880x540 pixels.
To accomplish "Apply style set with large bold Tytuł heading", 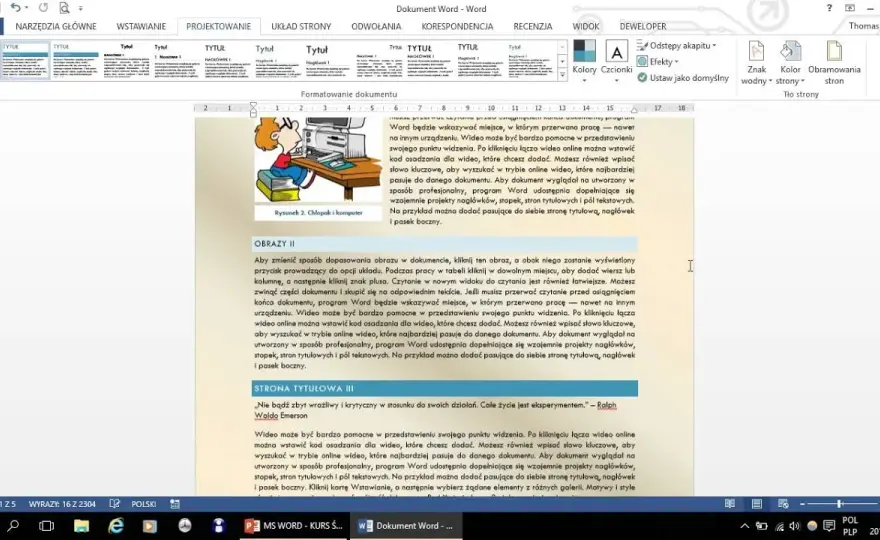I will 329,60.
